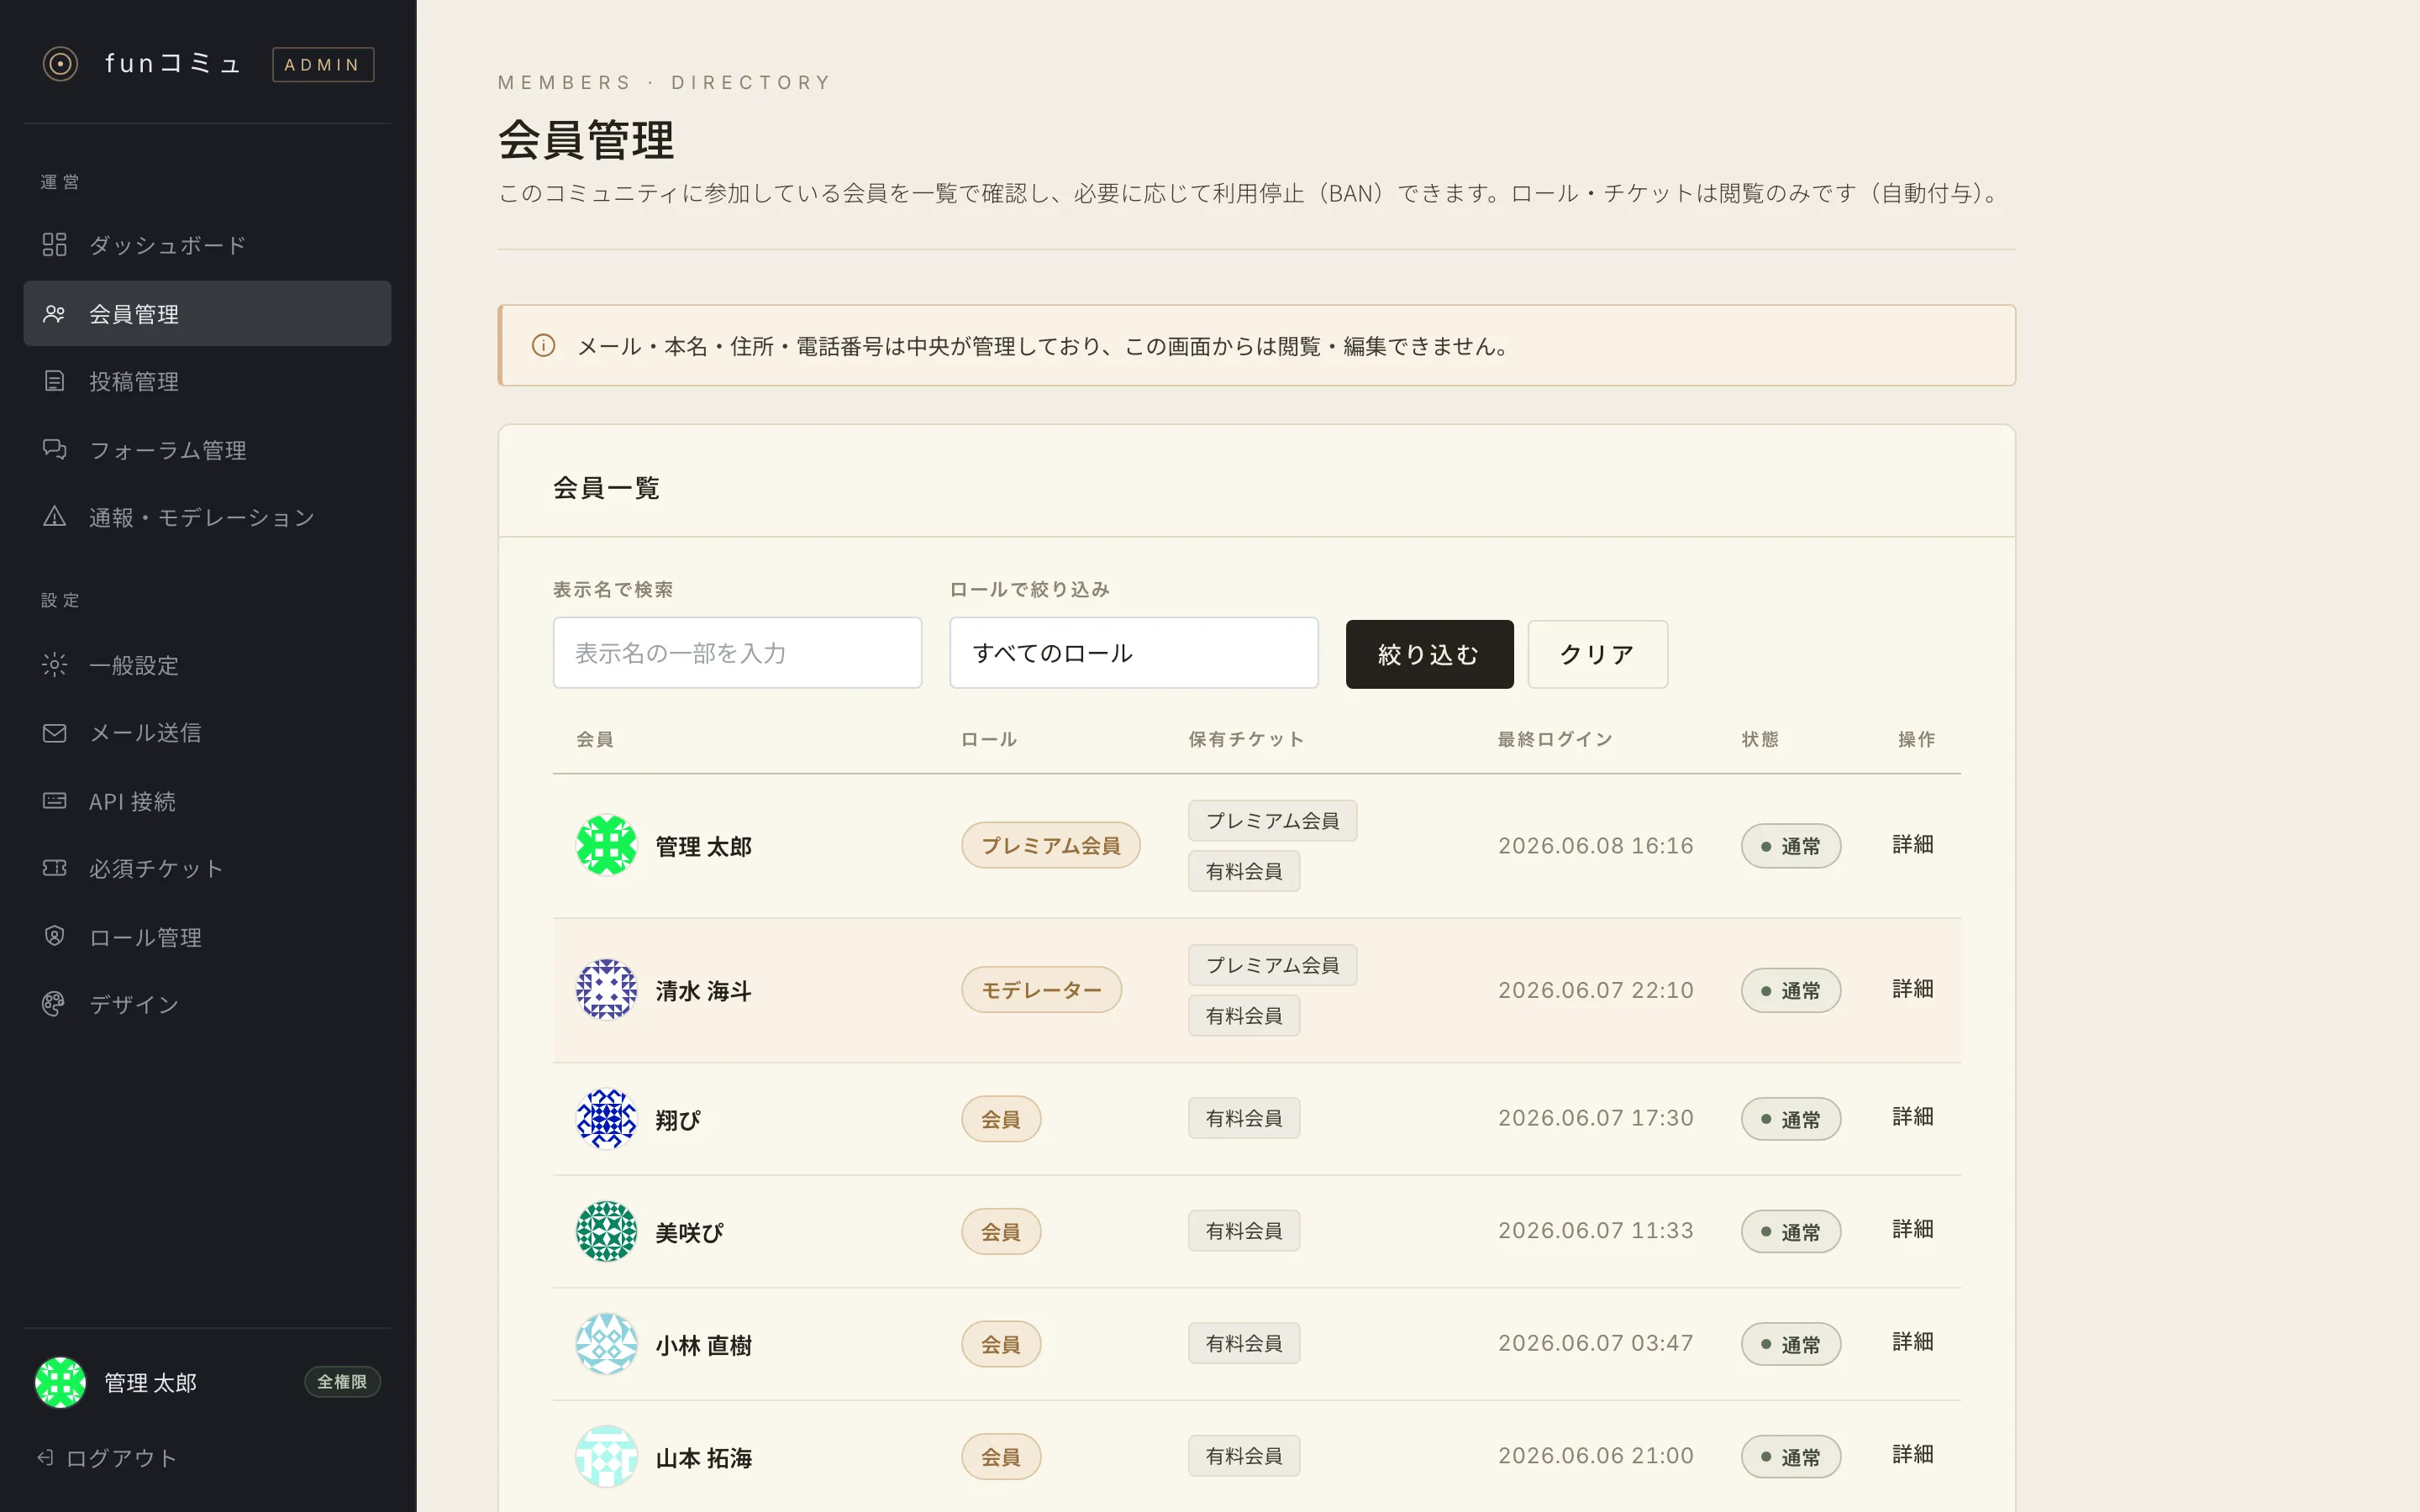Open 必須チケット menu item
This screenshot has width=2420, height=1512.
tap(207, 868)
